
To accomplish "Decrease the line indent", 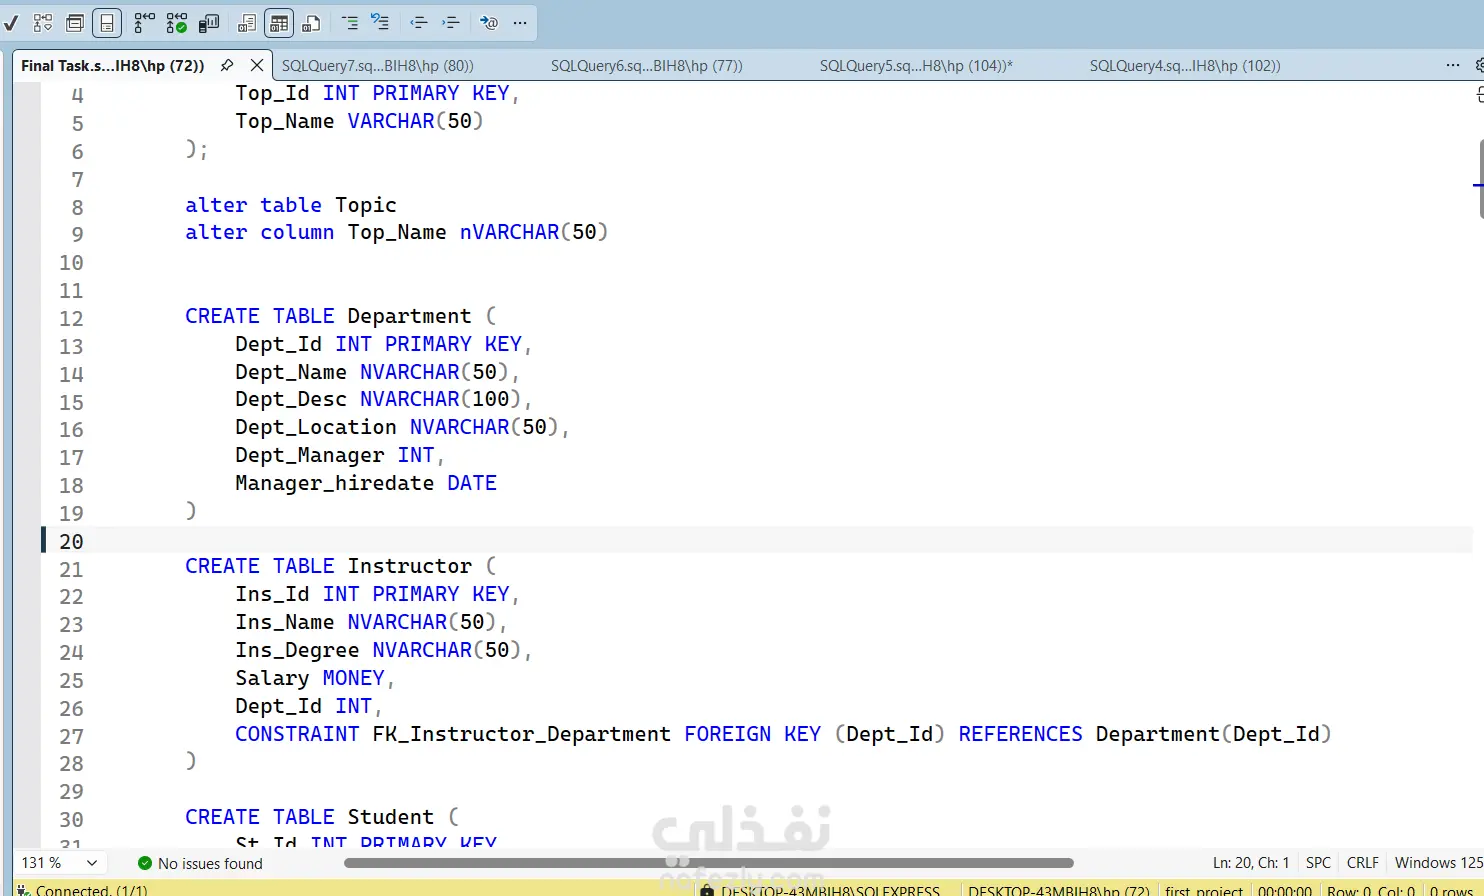I will pyautogui.click(x=419, y=22).
